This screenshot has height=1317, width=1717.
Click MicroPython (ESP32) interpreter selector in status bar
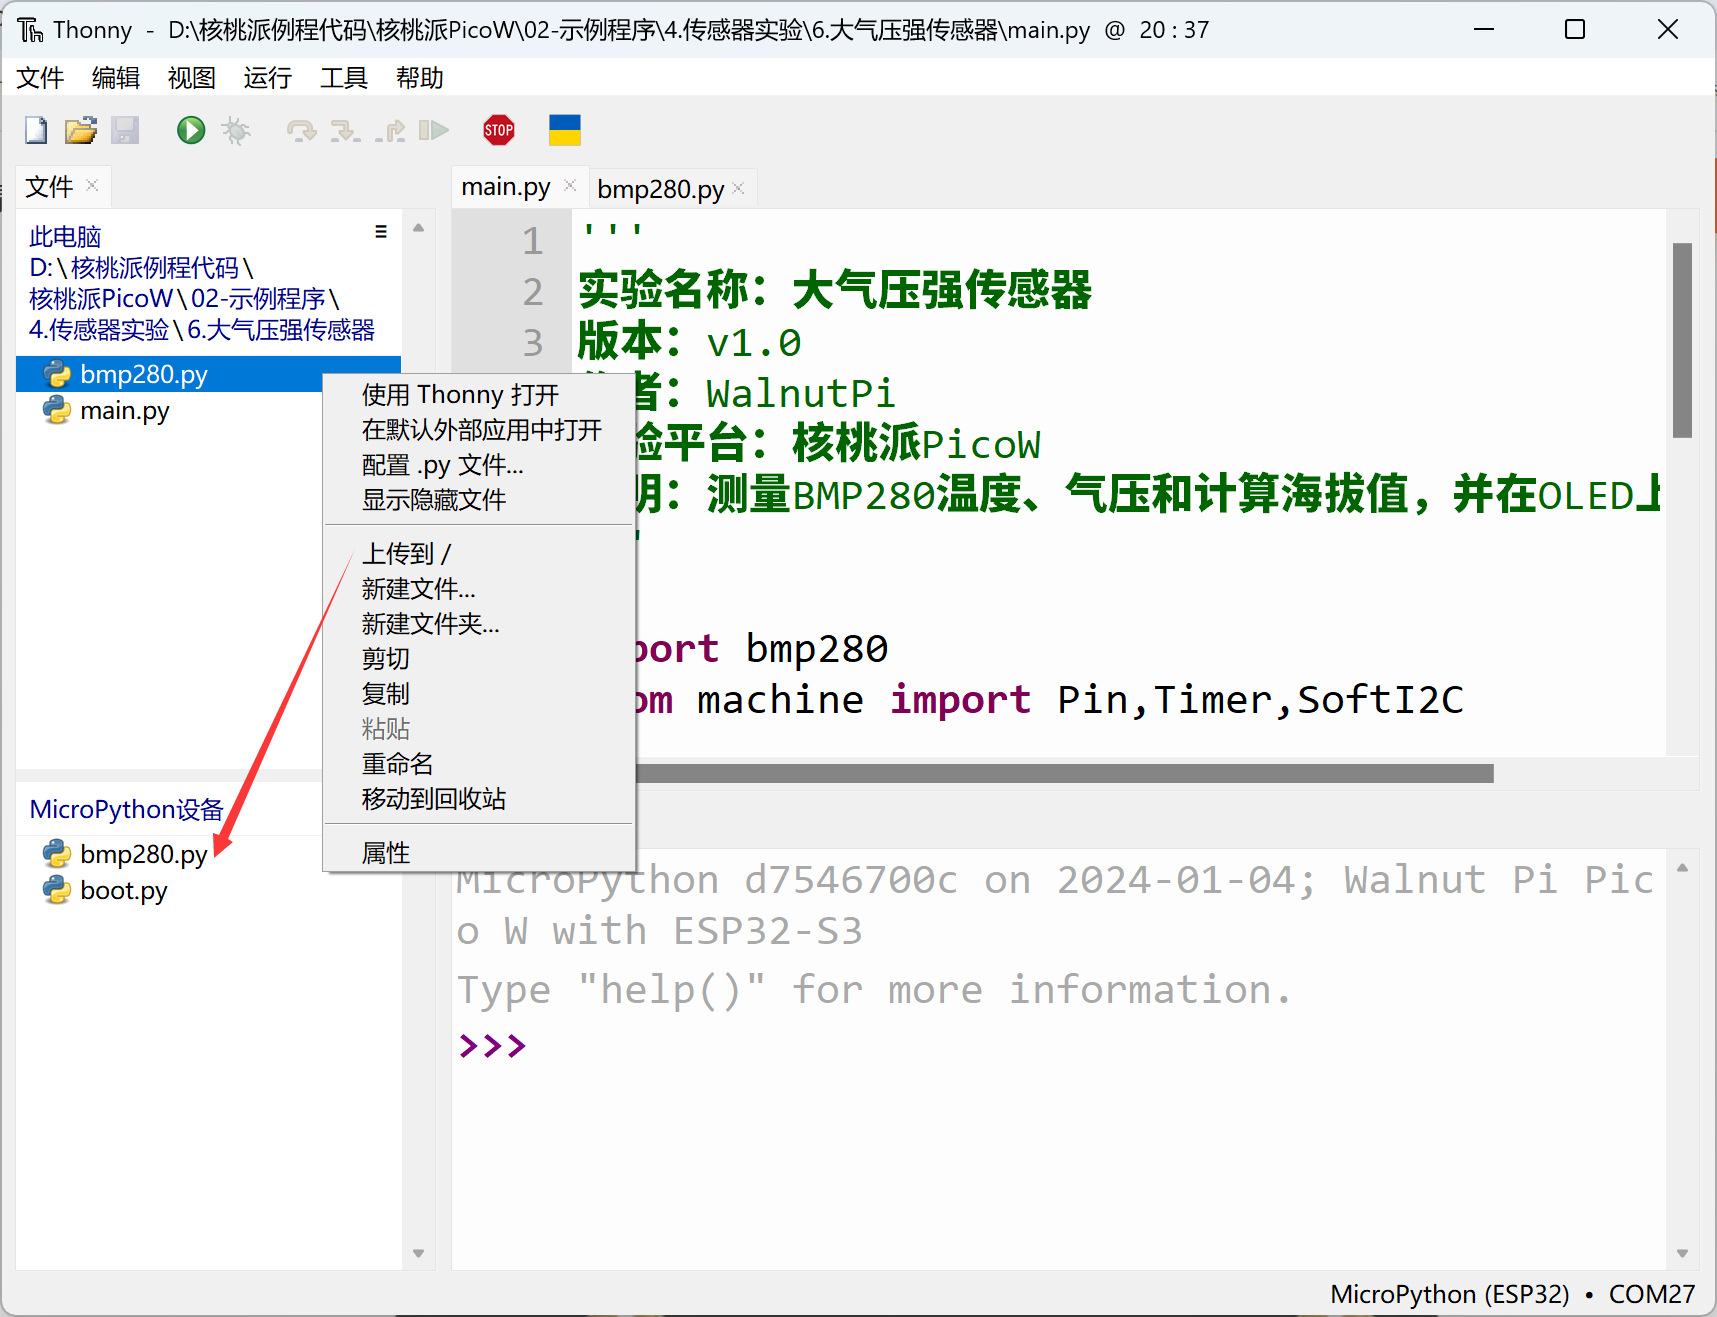(1449, 1294)
